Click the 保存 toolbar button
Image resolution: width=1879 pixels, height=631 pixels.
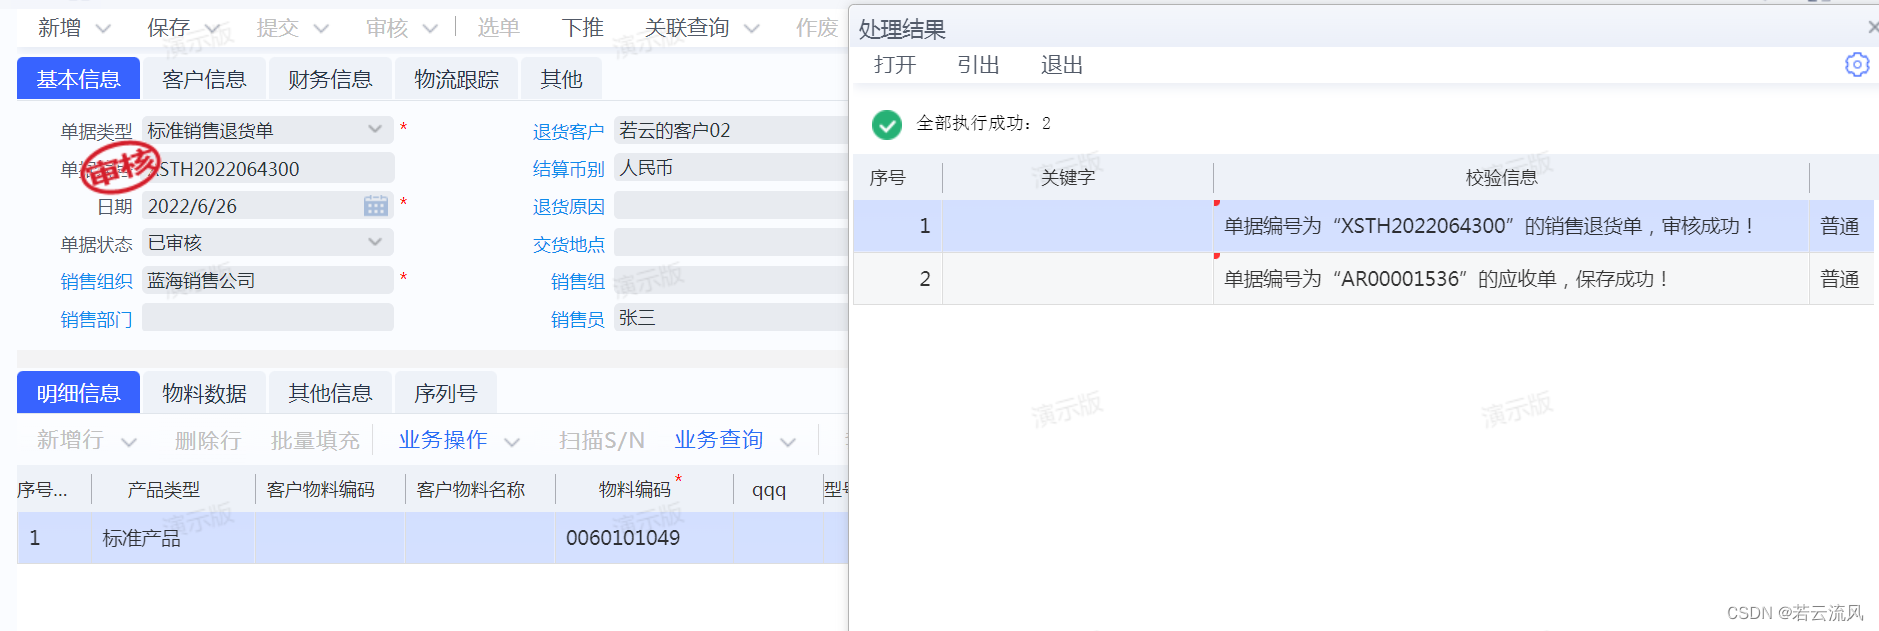tap(168, 28)
